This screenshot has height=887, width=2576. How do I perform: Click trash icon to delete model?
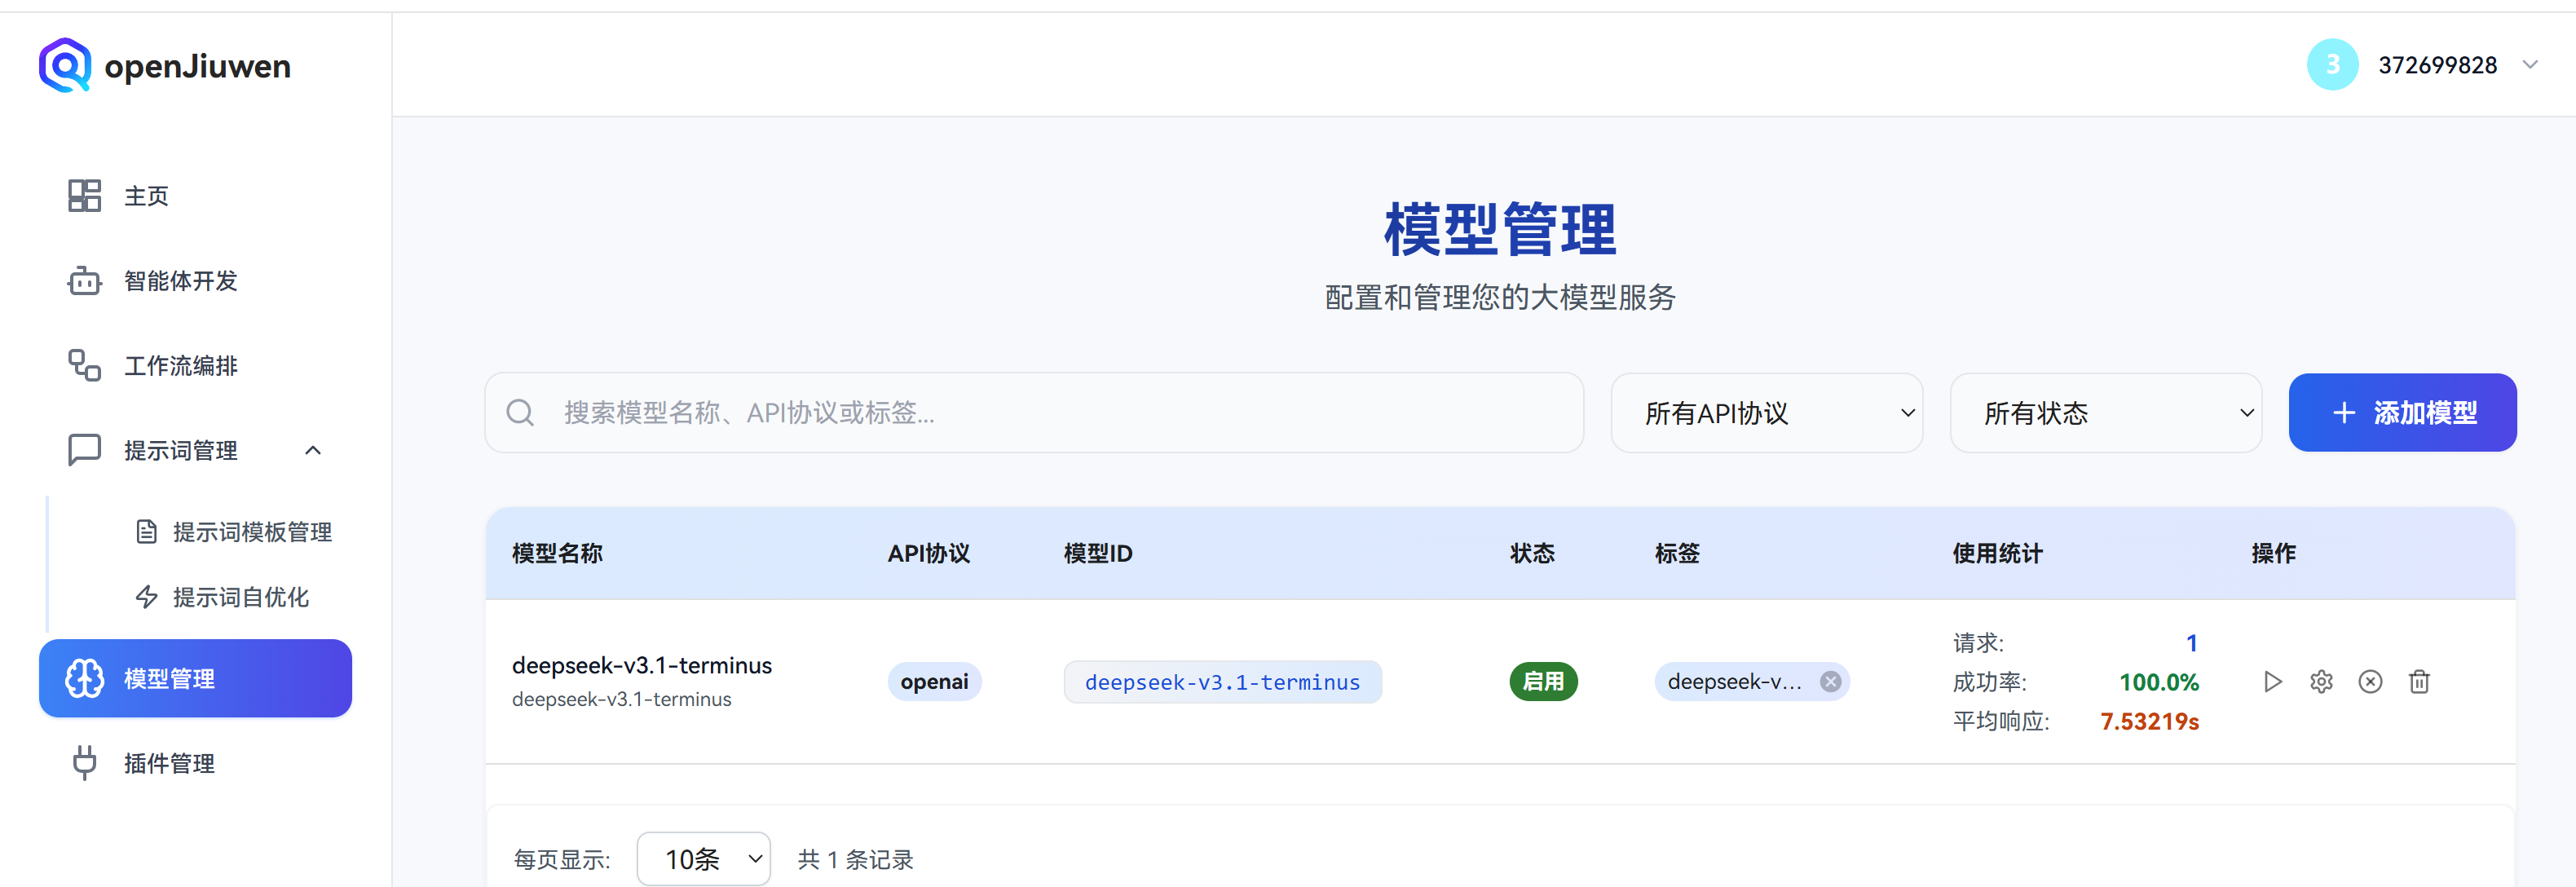click(x=2419, y=682)
